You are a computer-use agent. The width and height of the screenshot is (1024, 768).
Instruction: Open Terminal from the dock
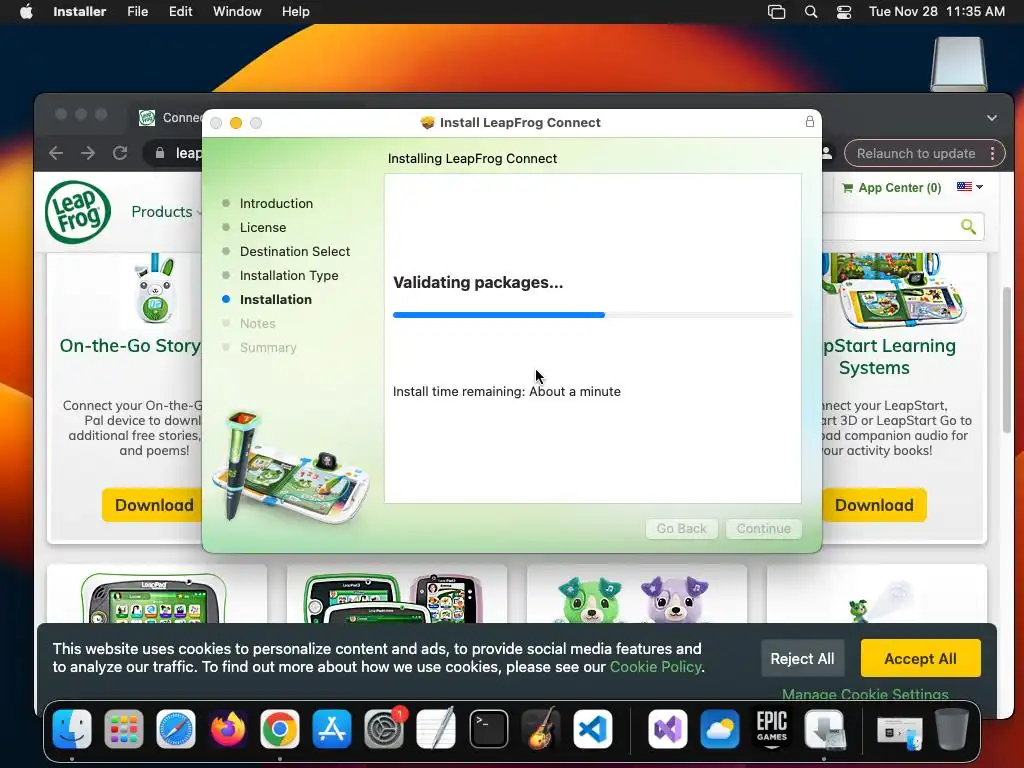488,729
